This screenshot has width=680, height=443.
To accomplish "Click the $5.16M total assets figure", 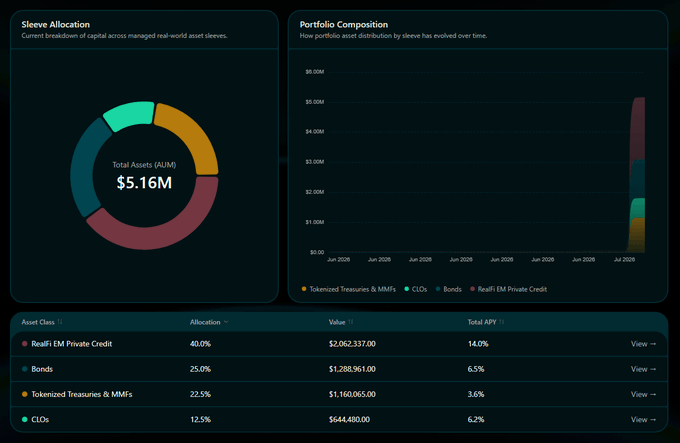I will point(144,182).
